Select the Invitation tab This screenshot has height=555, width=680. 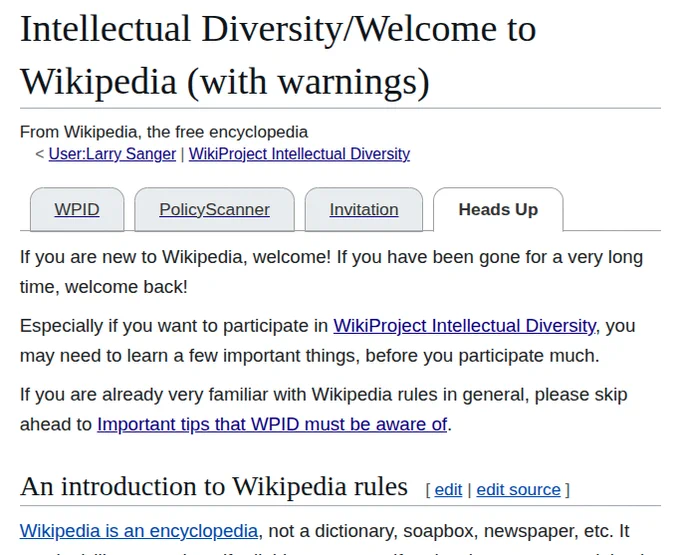tap(364, 209)
